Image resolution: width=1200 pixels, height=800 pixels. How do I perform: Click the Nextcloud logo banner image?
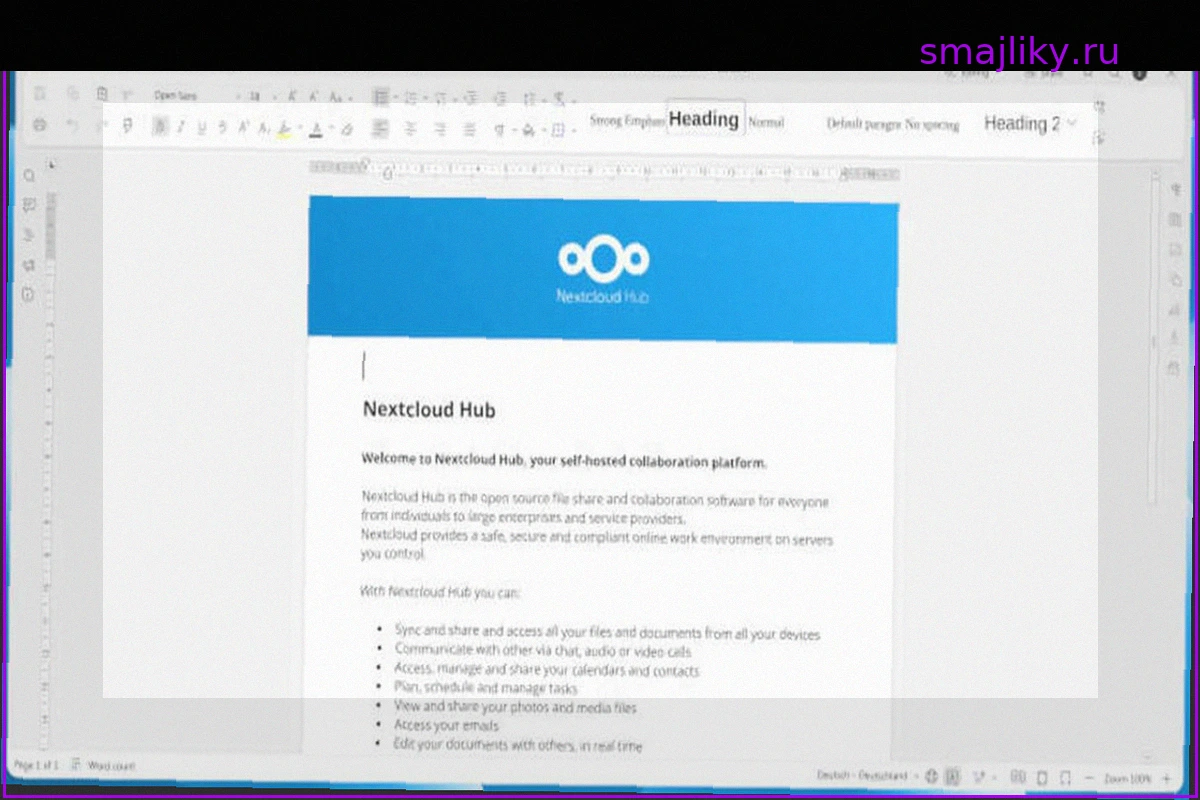[x=603, y=268]
